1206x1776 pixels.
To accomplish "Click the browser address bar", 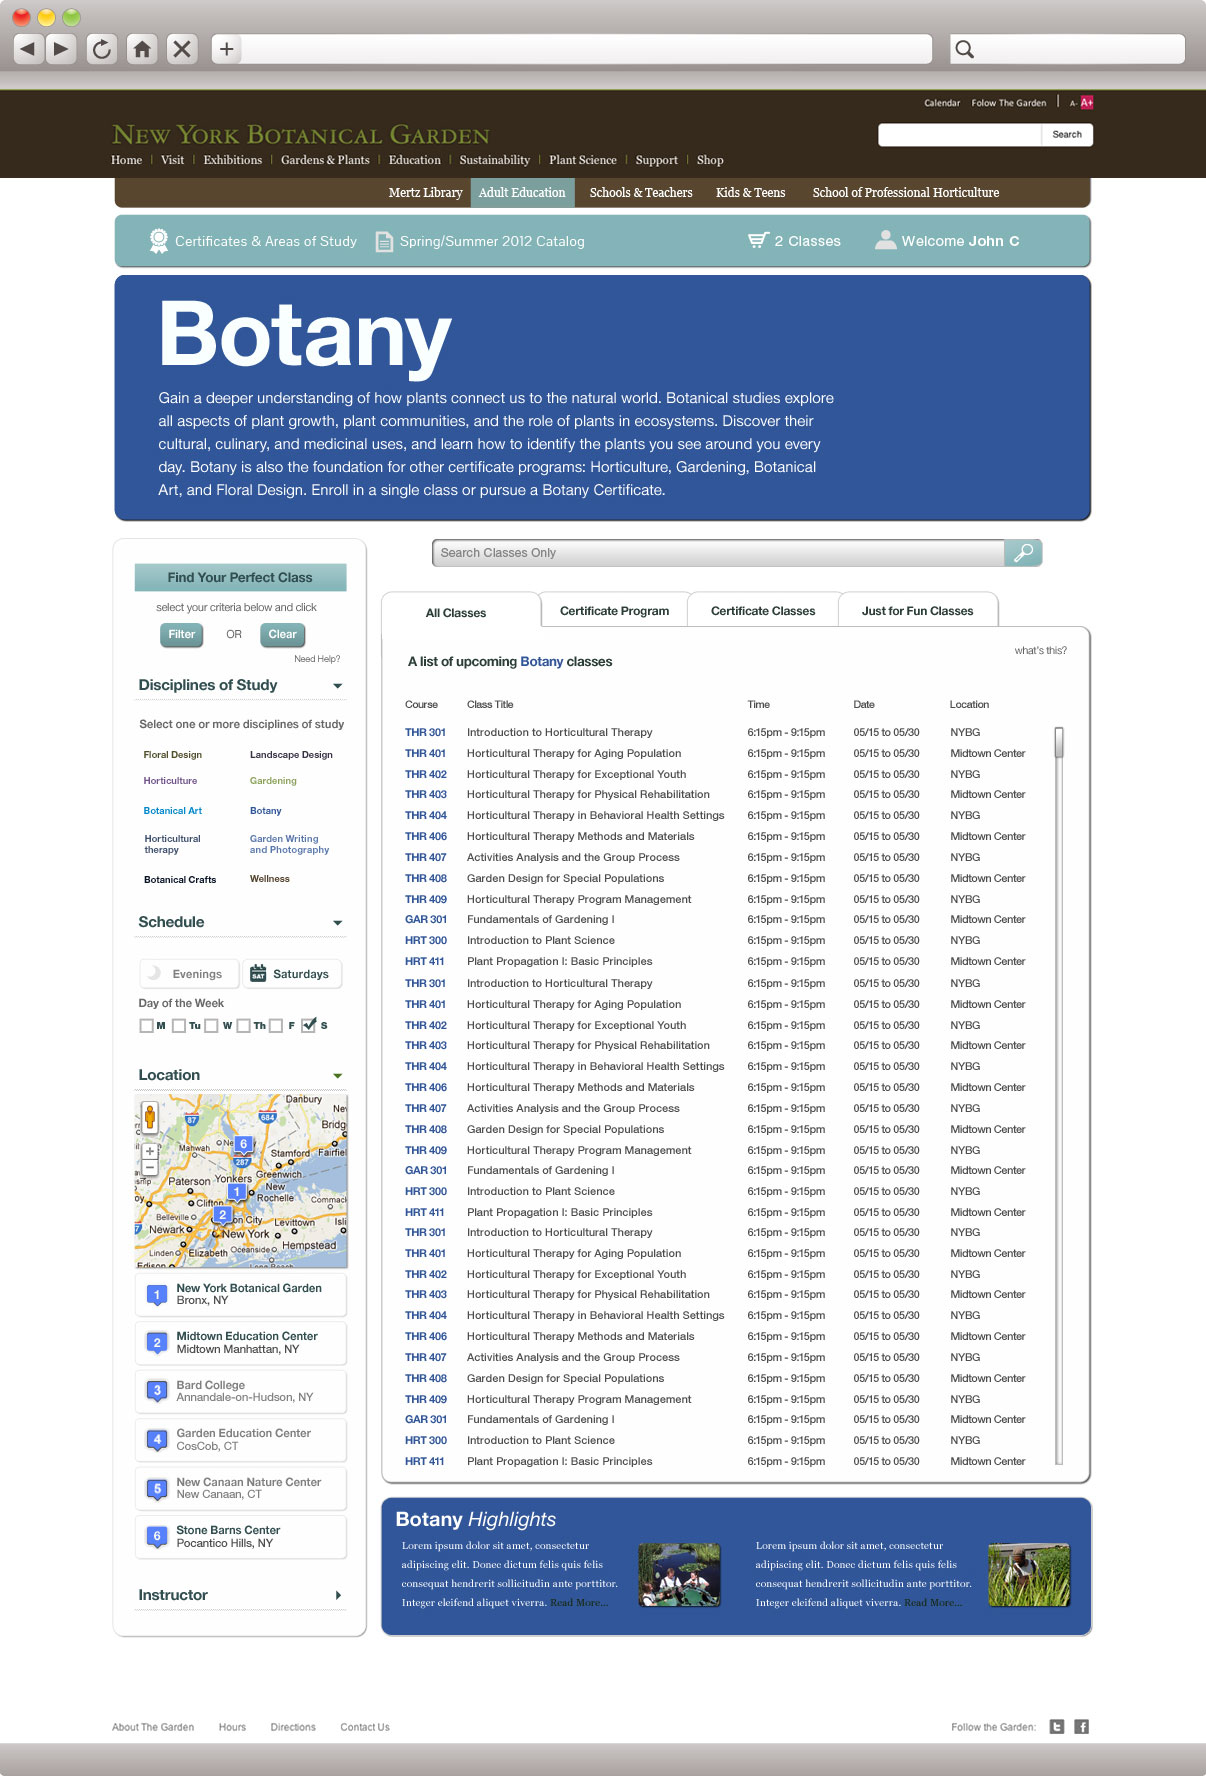I will [x=586, y=48].
